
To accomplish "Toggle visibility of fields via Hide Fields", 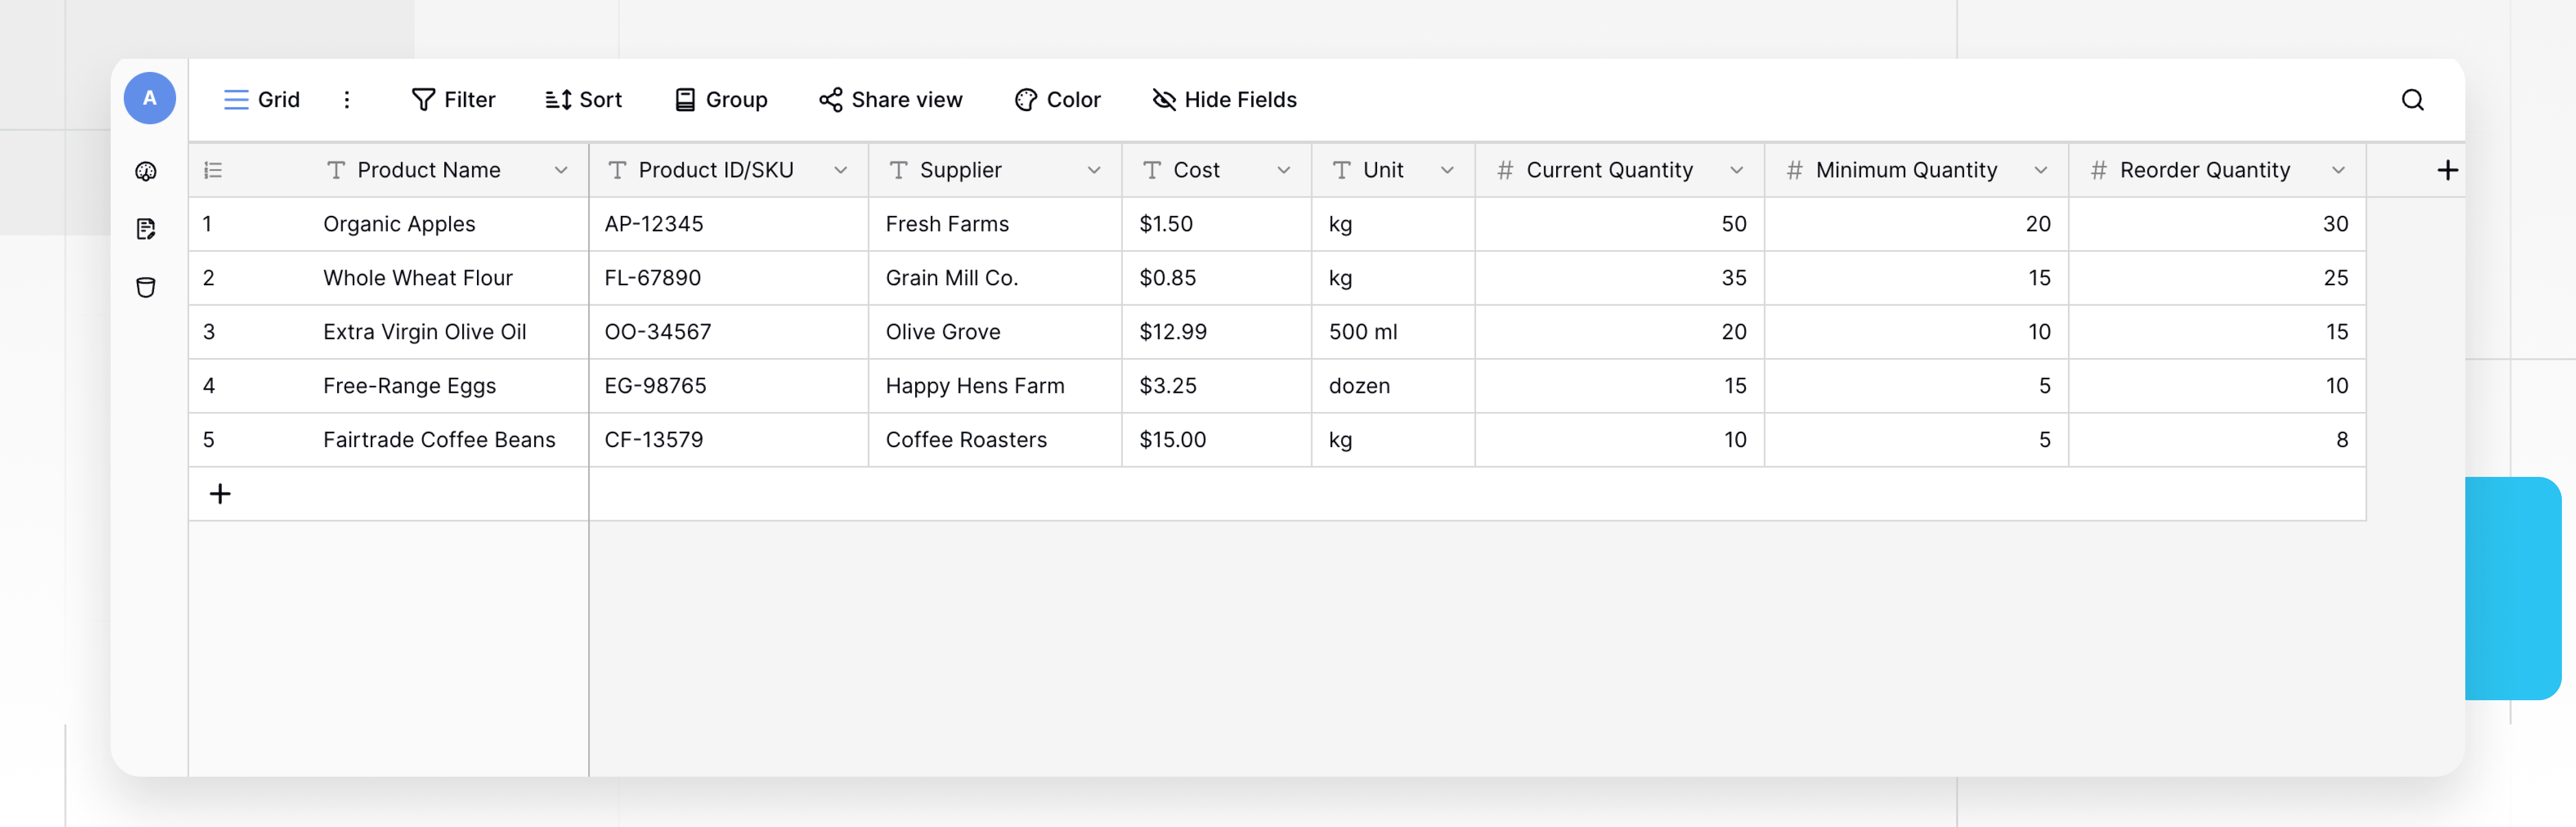I will (x=1223, y=99).
